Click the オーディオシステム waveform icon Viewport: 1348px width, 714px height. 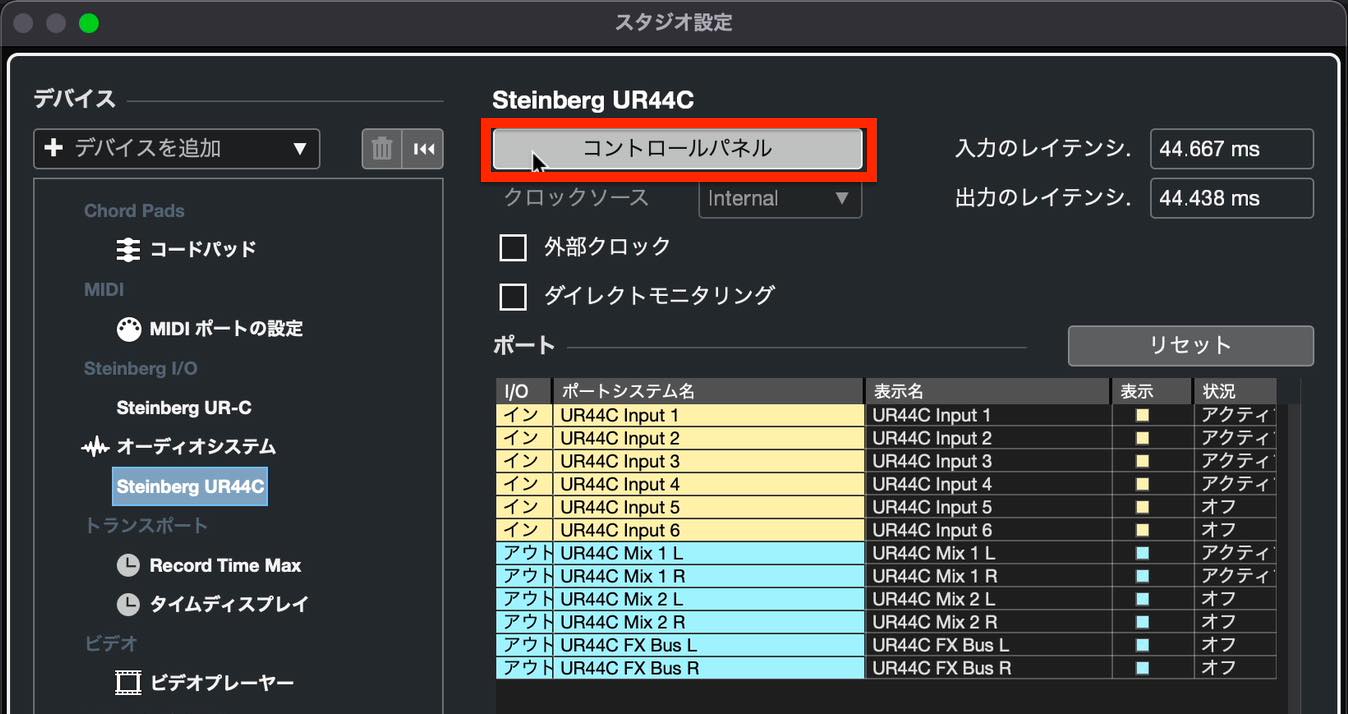[x=95, y=448]
